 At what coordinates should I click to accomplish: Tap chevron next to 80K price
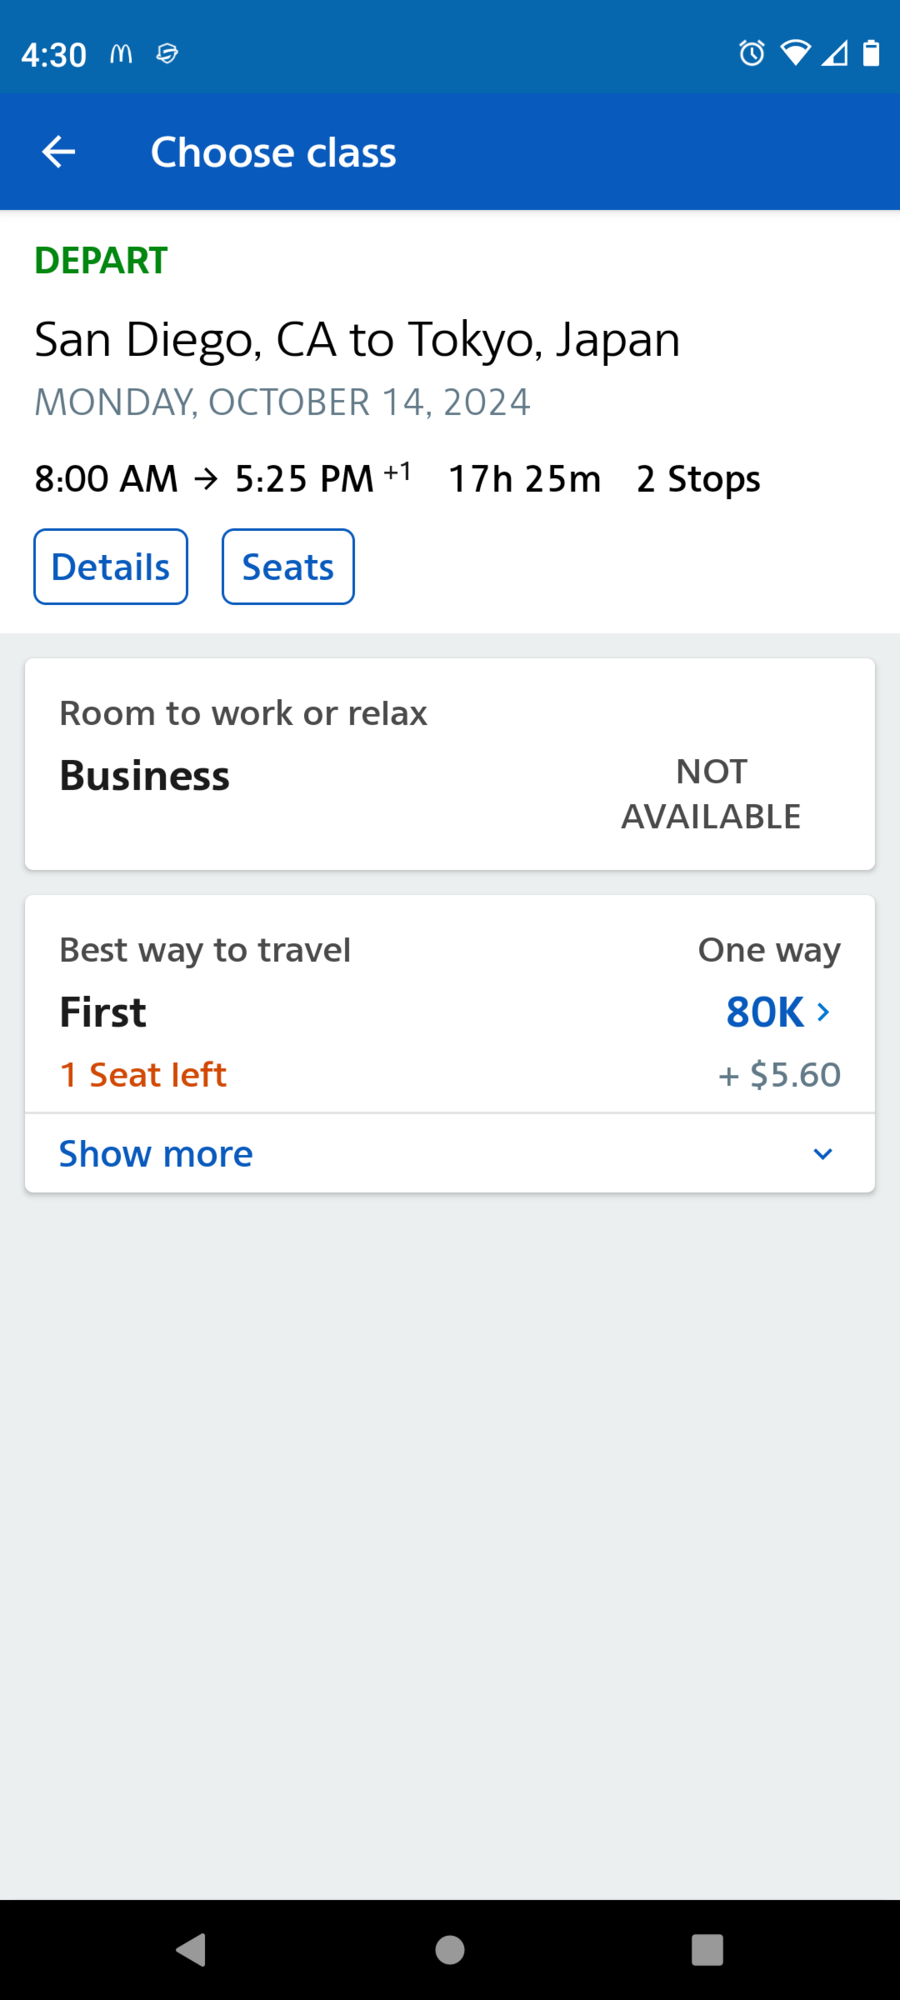824,1012
